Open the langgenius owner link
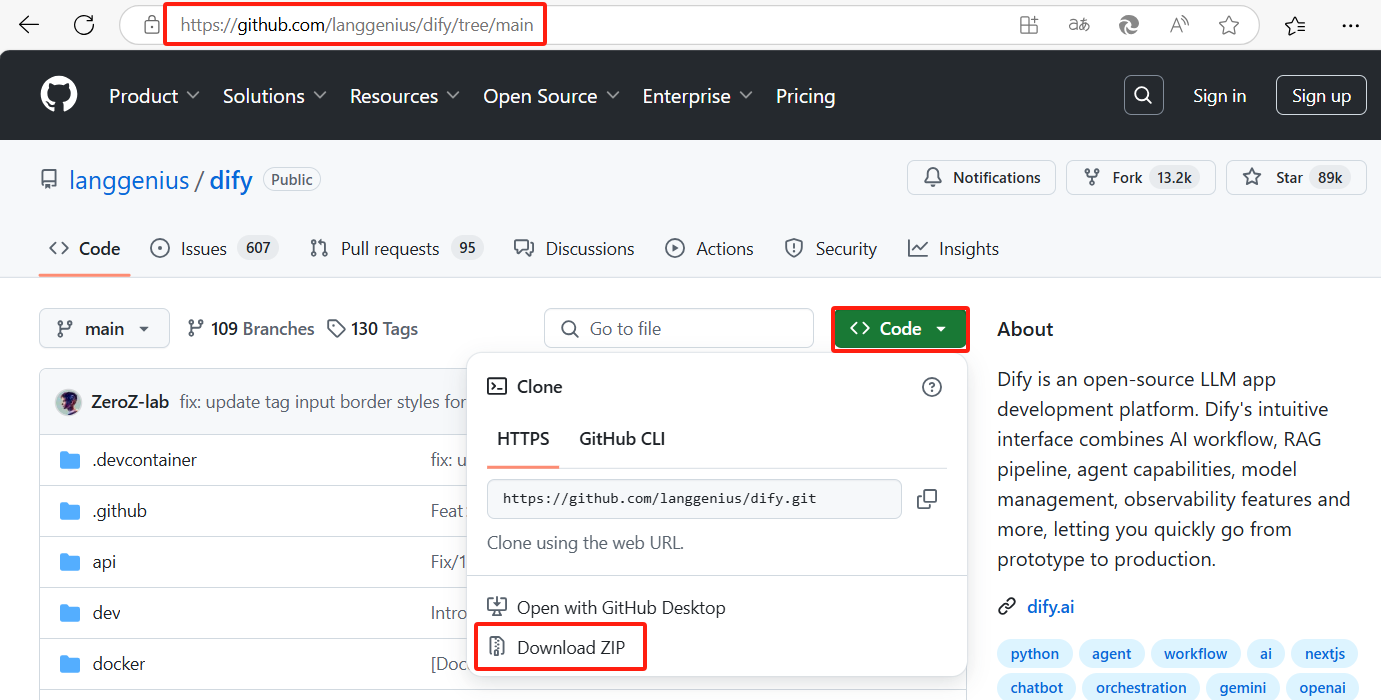 (x=129, y=180)
